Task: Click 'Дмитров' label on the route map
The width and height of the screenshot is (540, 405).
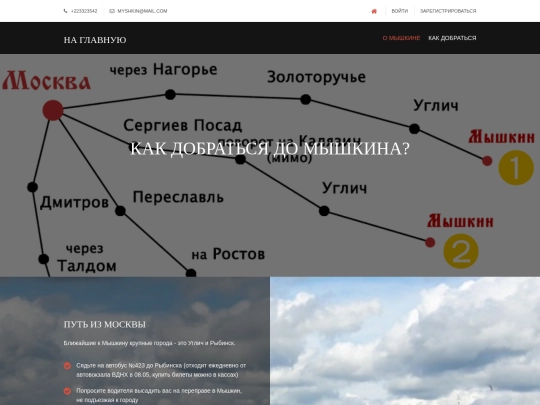Action: click(74, 203)
